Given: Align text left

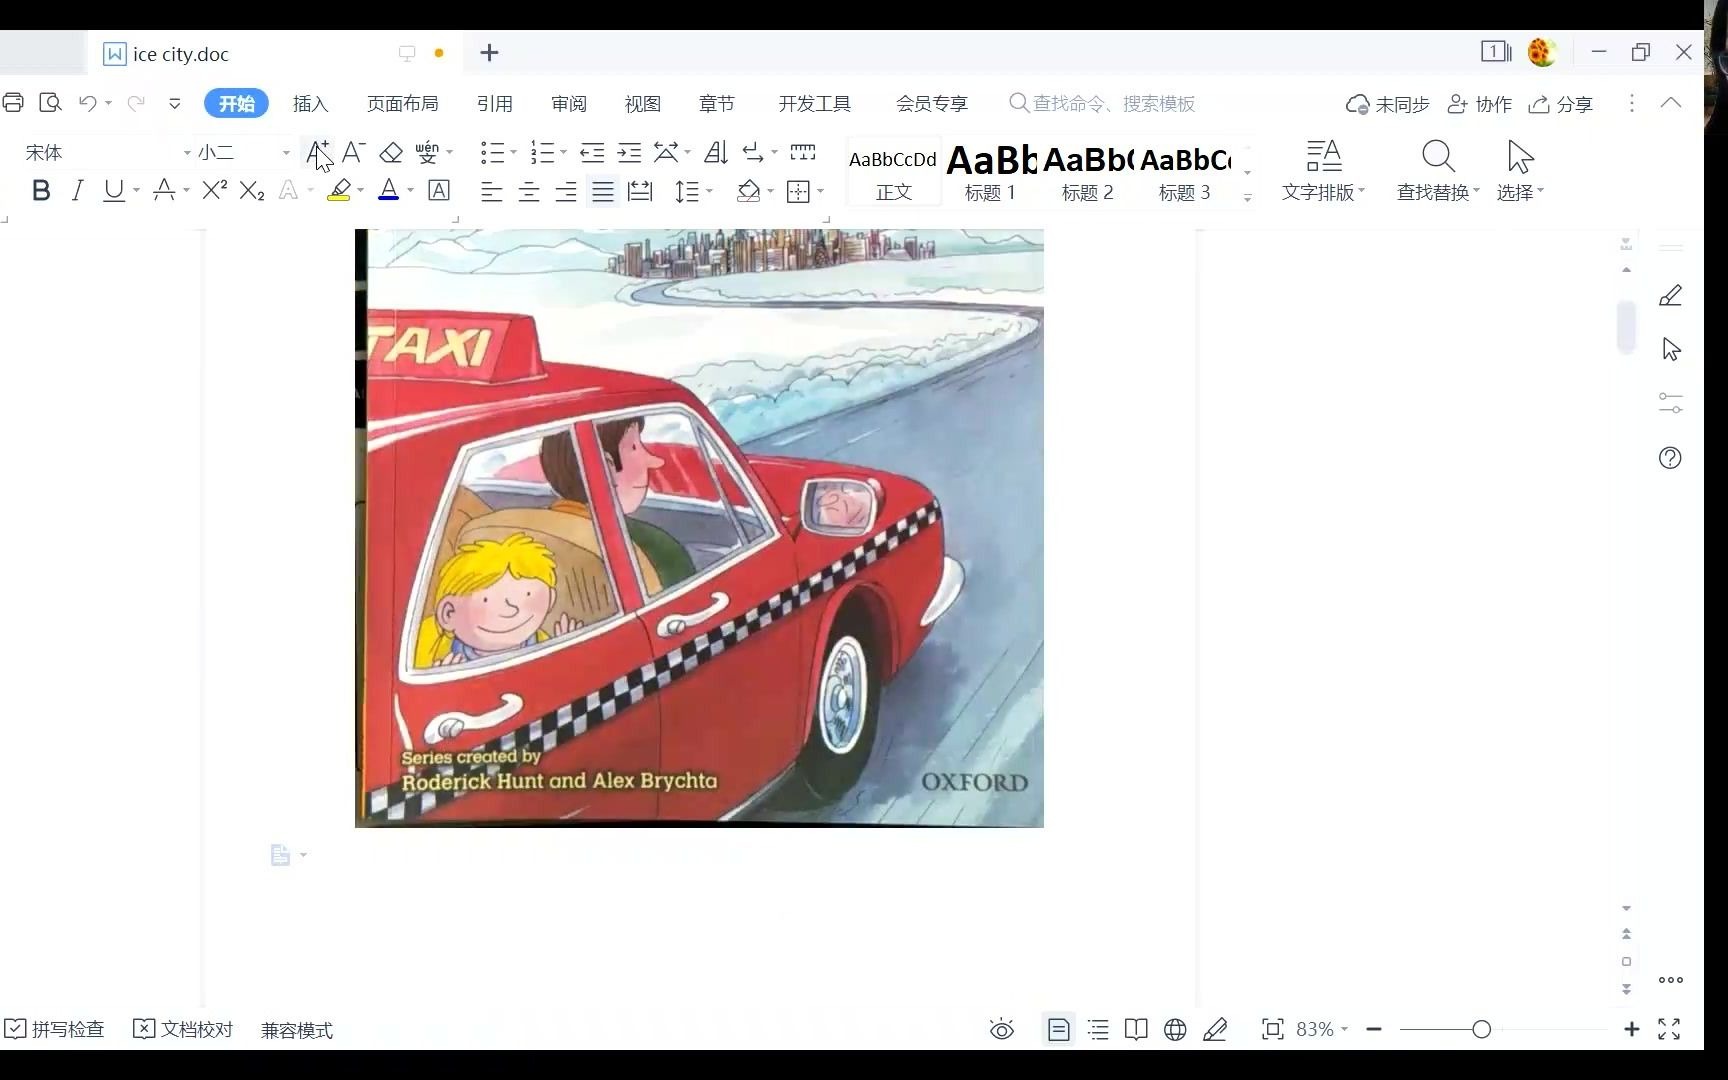Looking at the screenshot, I should coord(491,191).
